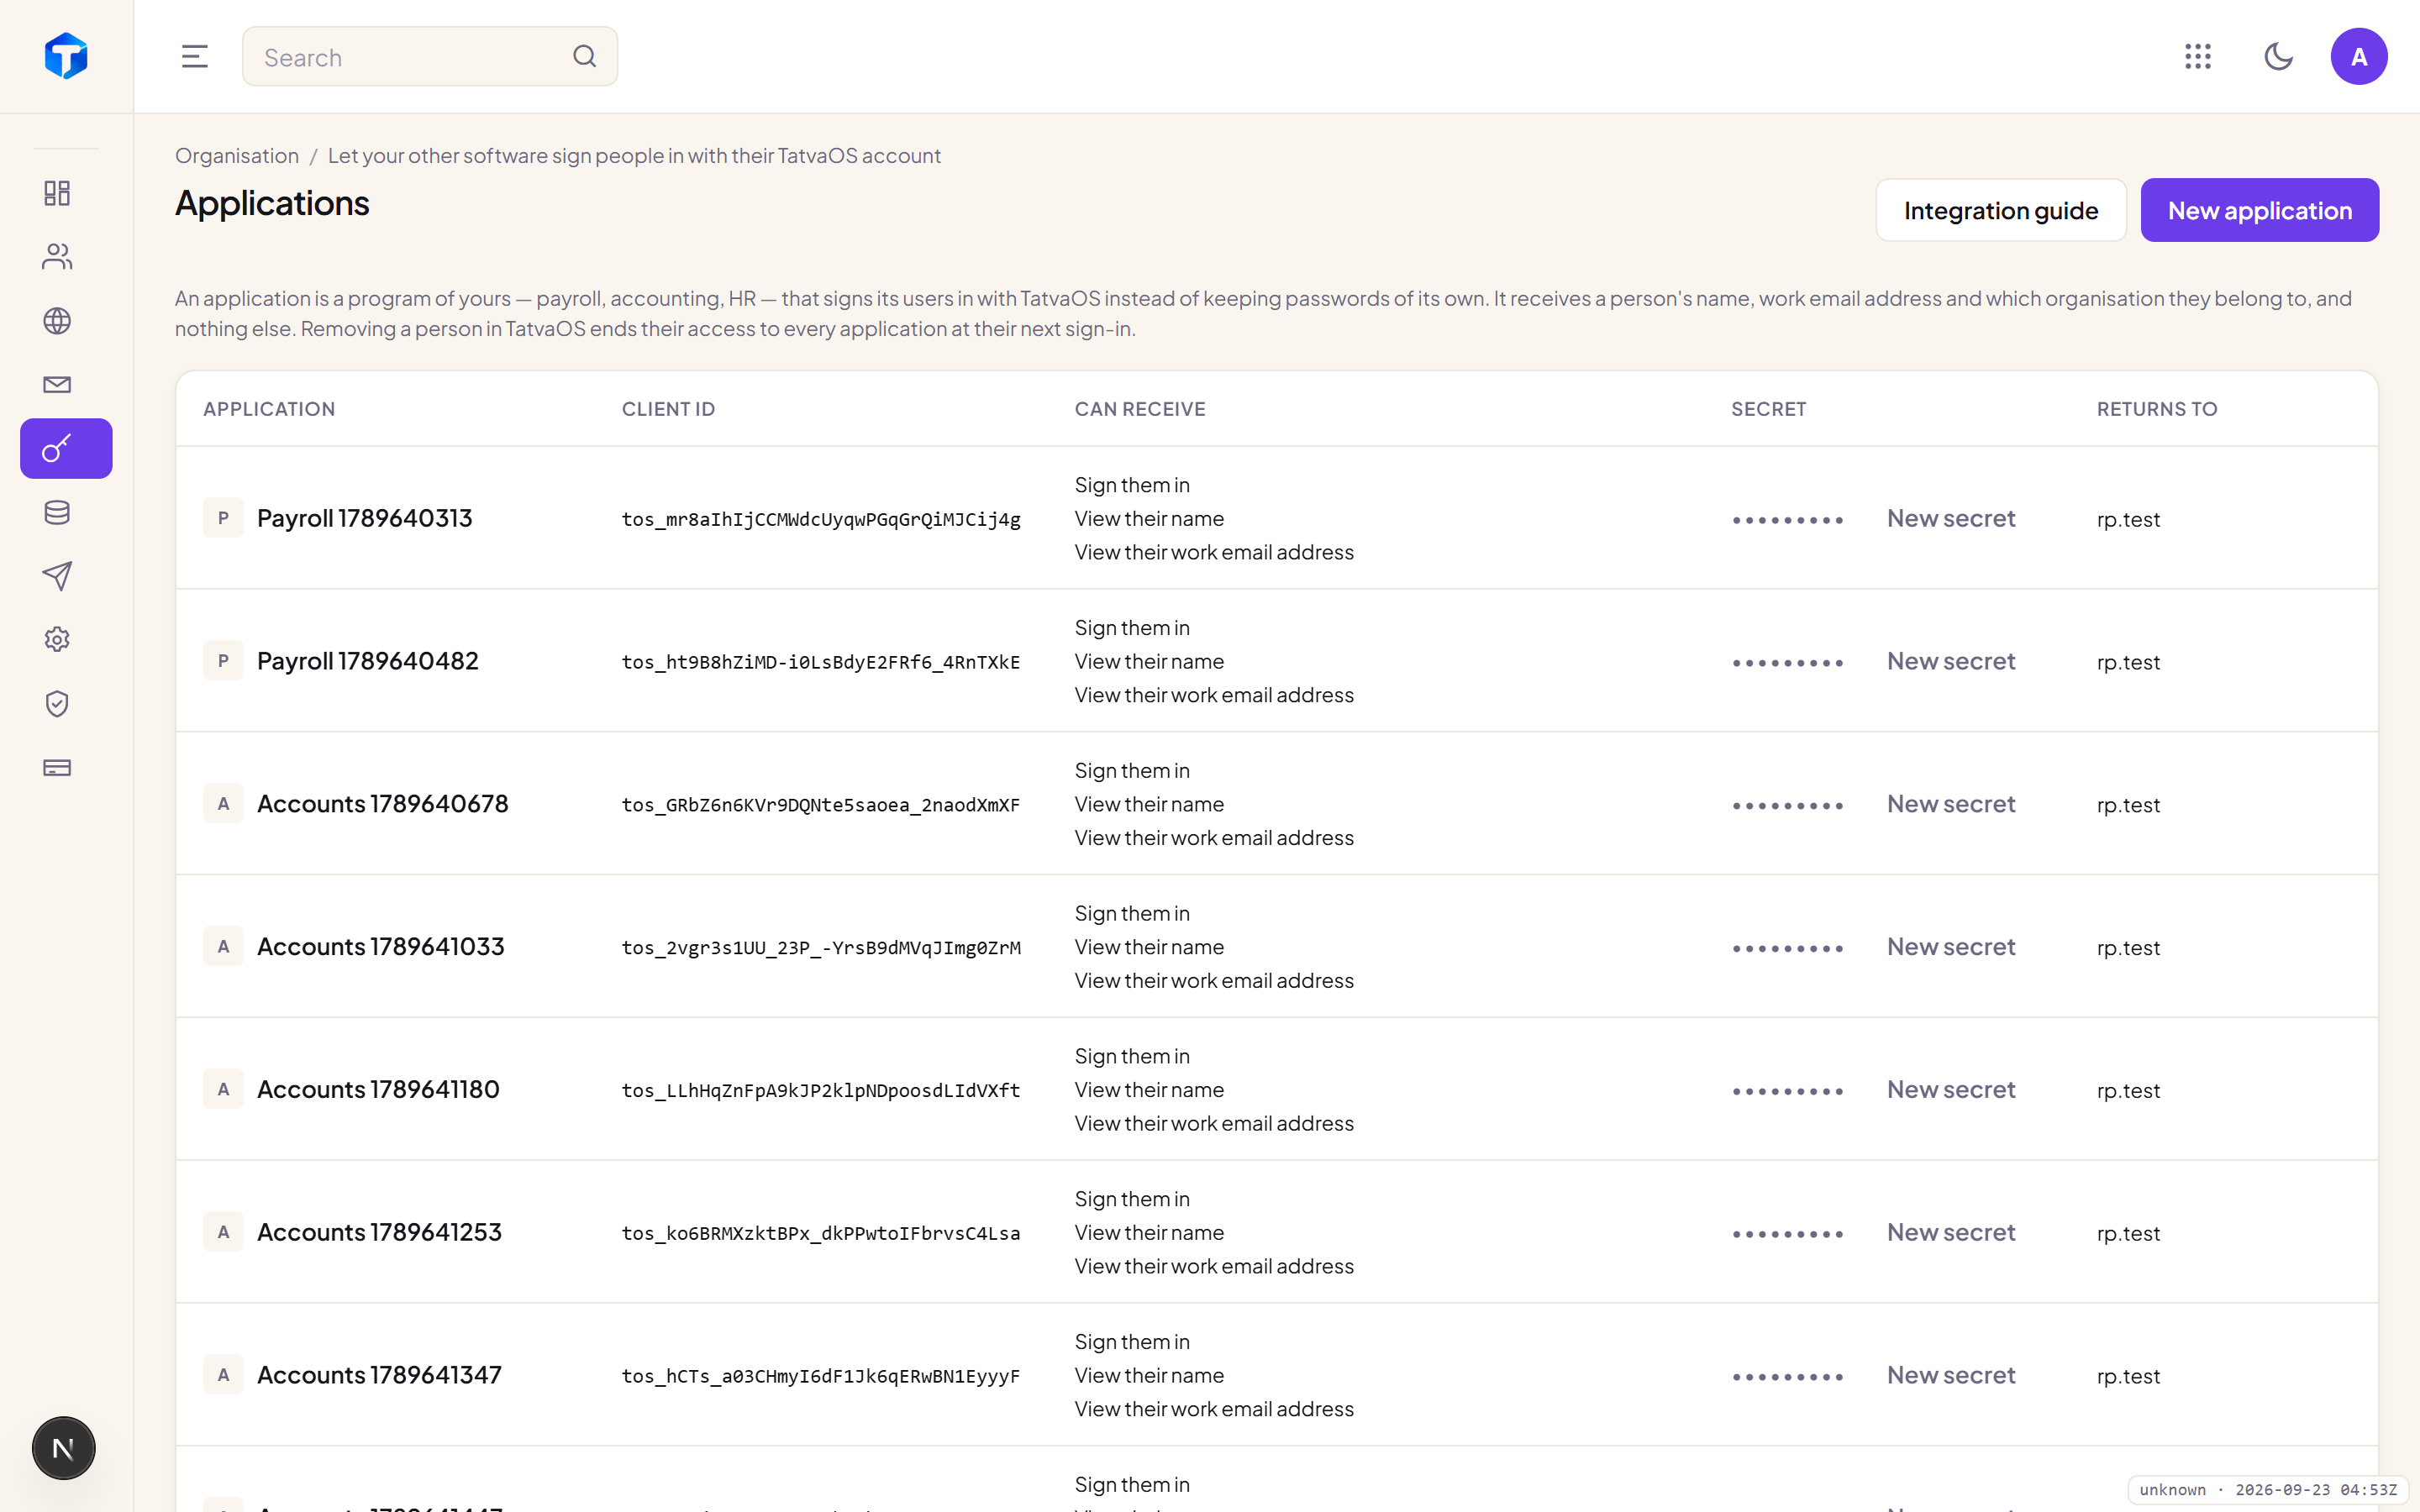Click the A badge of Accounts 1789641253
Viewport: 2420px width, 1512px height.
pyautogui.click(x=223, y=1232)
